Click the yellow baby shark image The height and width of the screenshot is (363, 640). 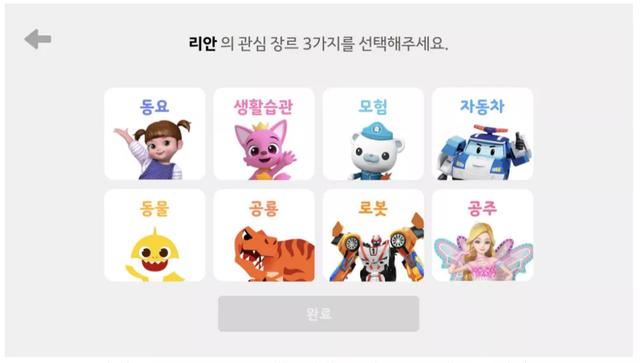(154, 255)
